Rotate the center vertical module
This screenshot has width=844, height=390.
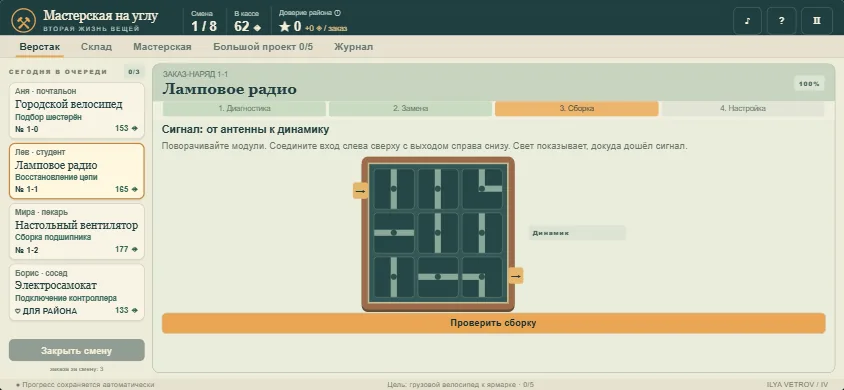pos(438,233)
